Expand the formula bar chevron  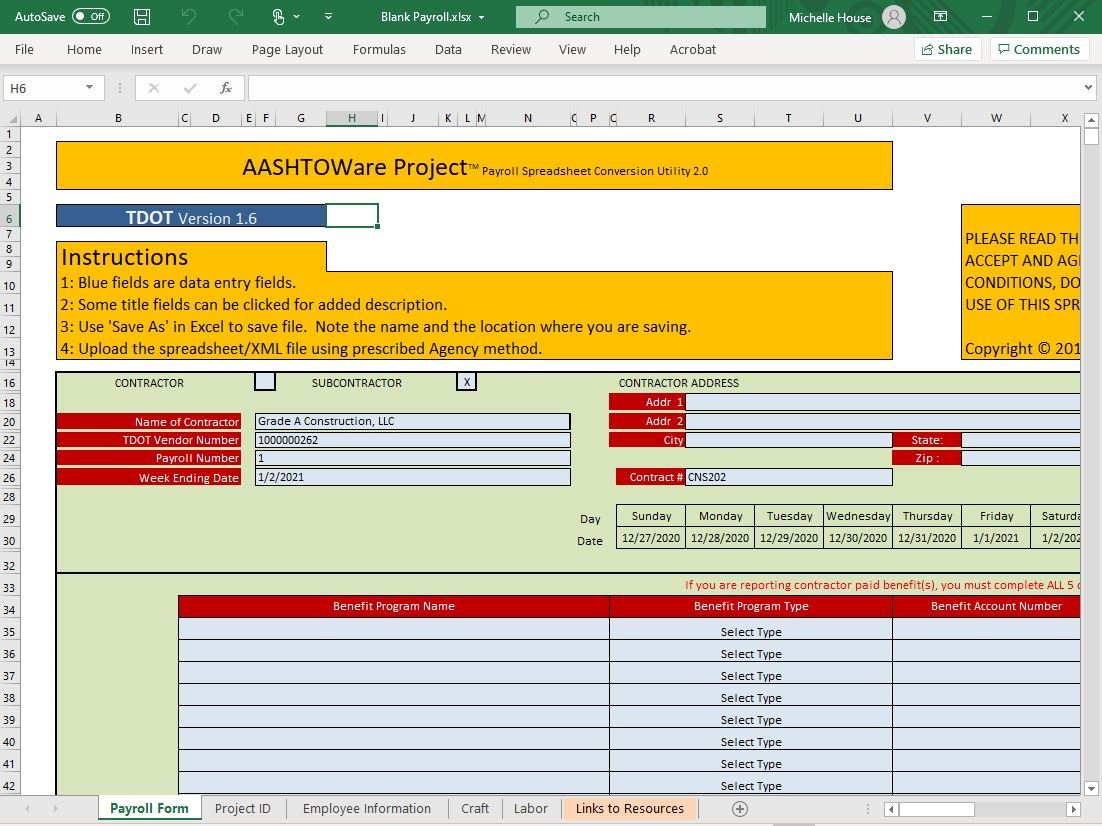coord(1088,88)
